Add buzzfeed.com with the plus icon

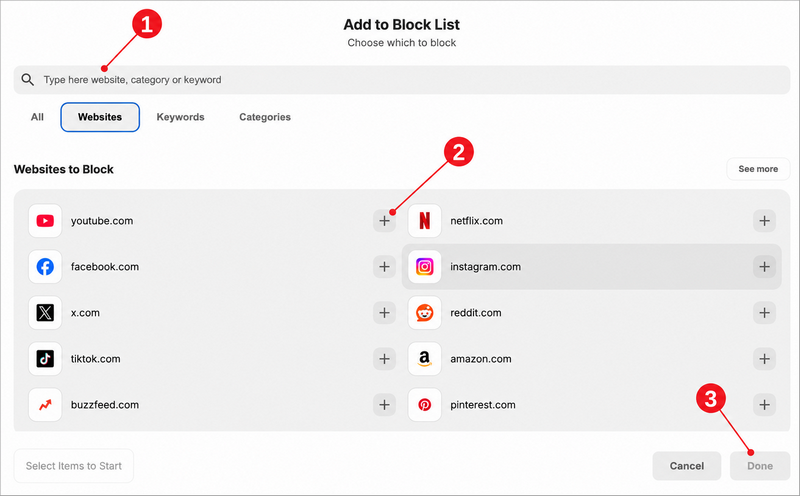tap(384, 405)
